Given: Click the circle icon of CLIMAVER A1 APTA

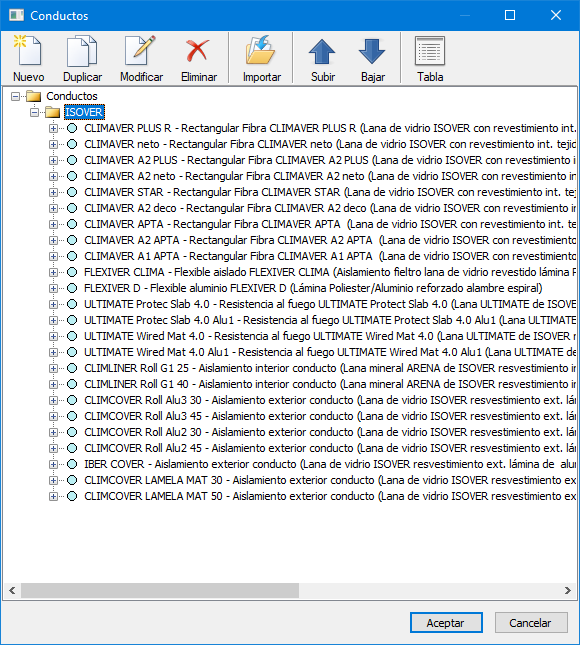Looking at the screenshot, I should coord(72,256).
